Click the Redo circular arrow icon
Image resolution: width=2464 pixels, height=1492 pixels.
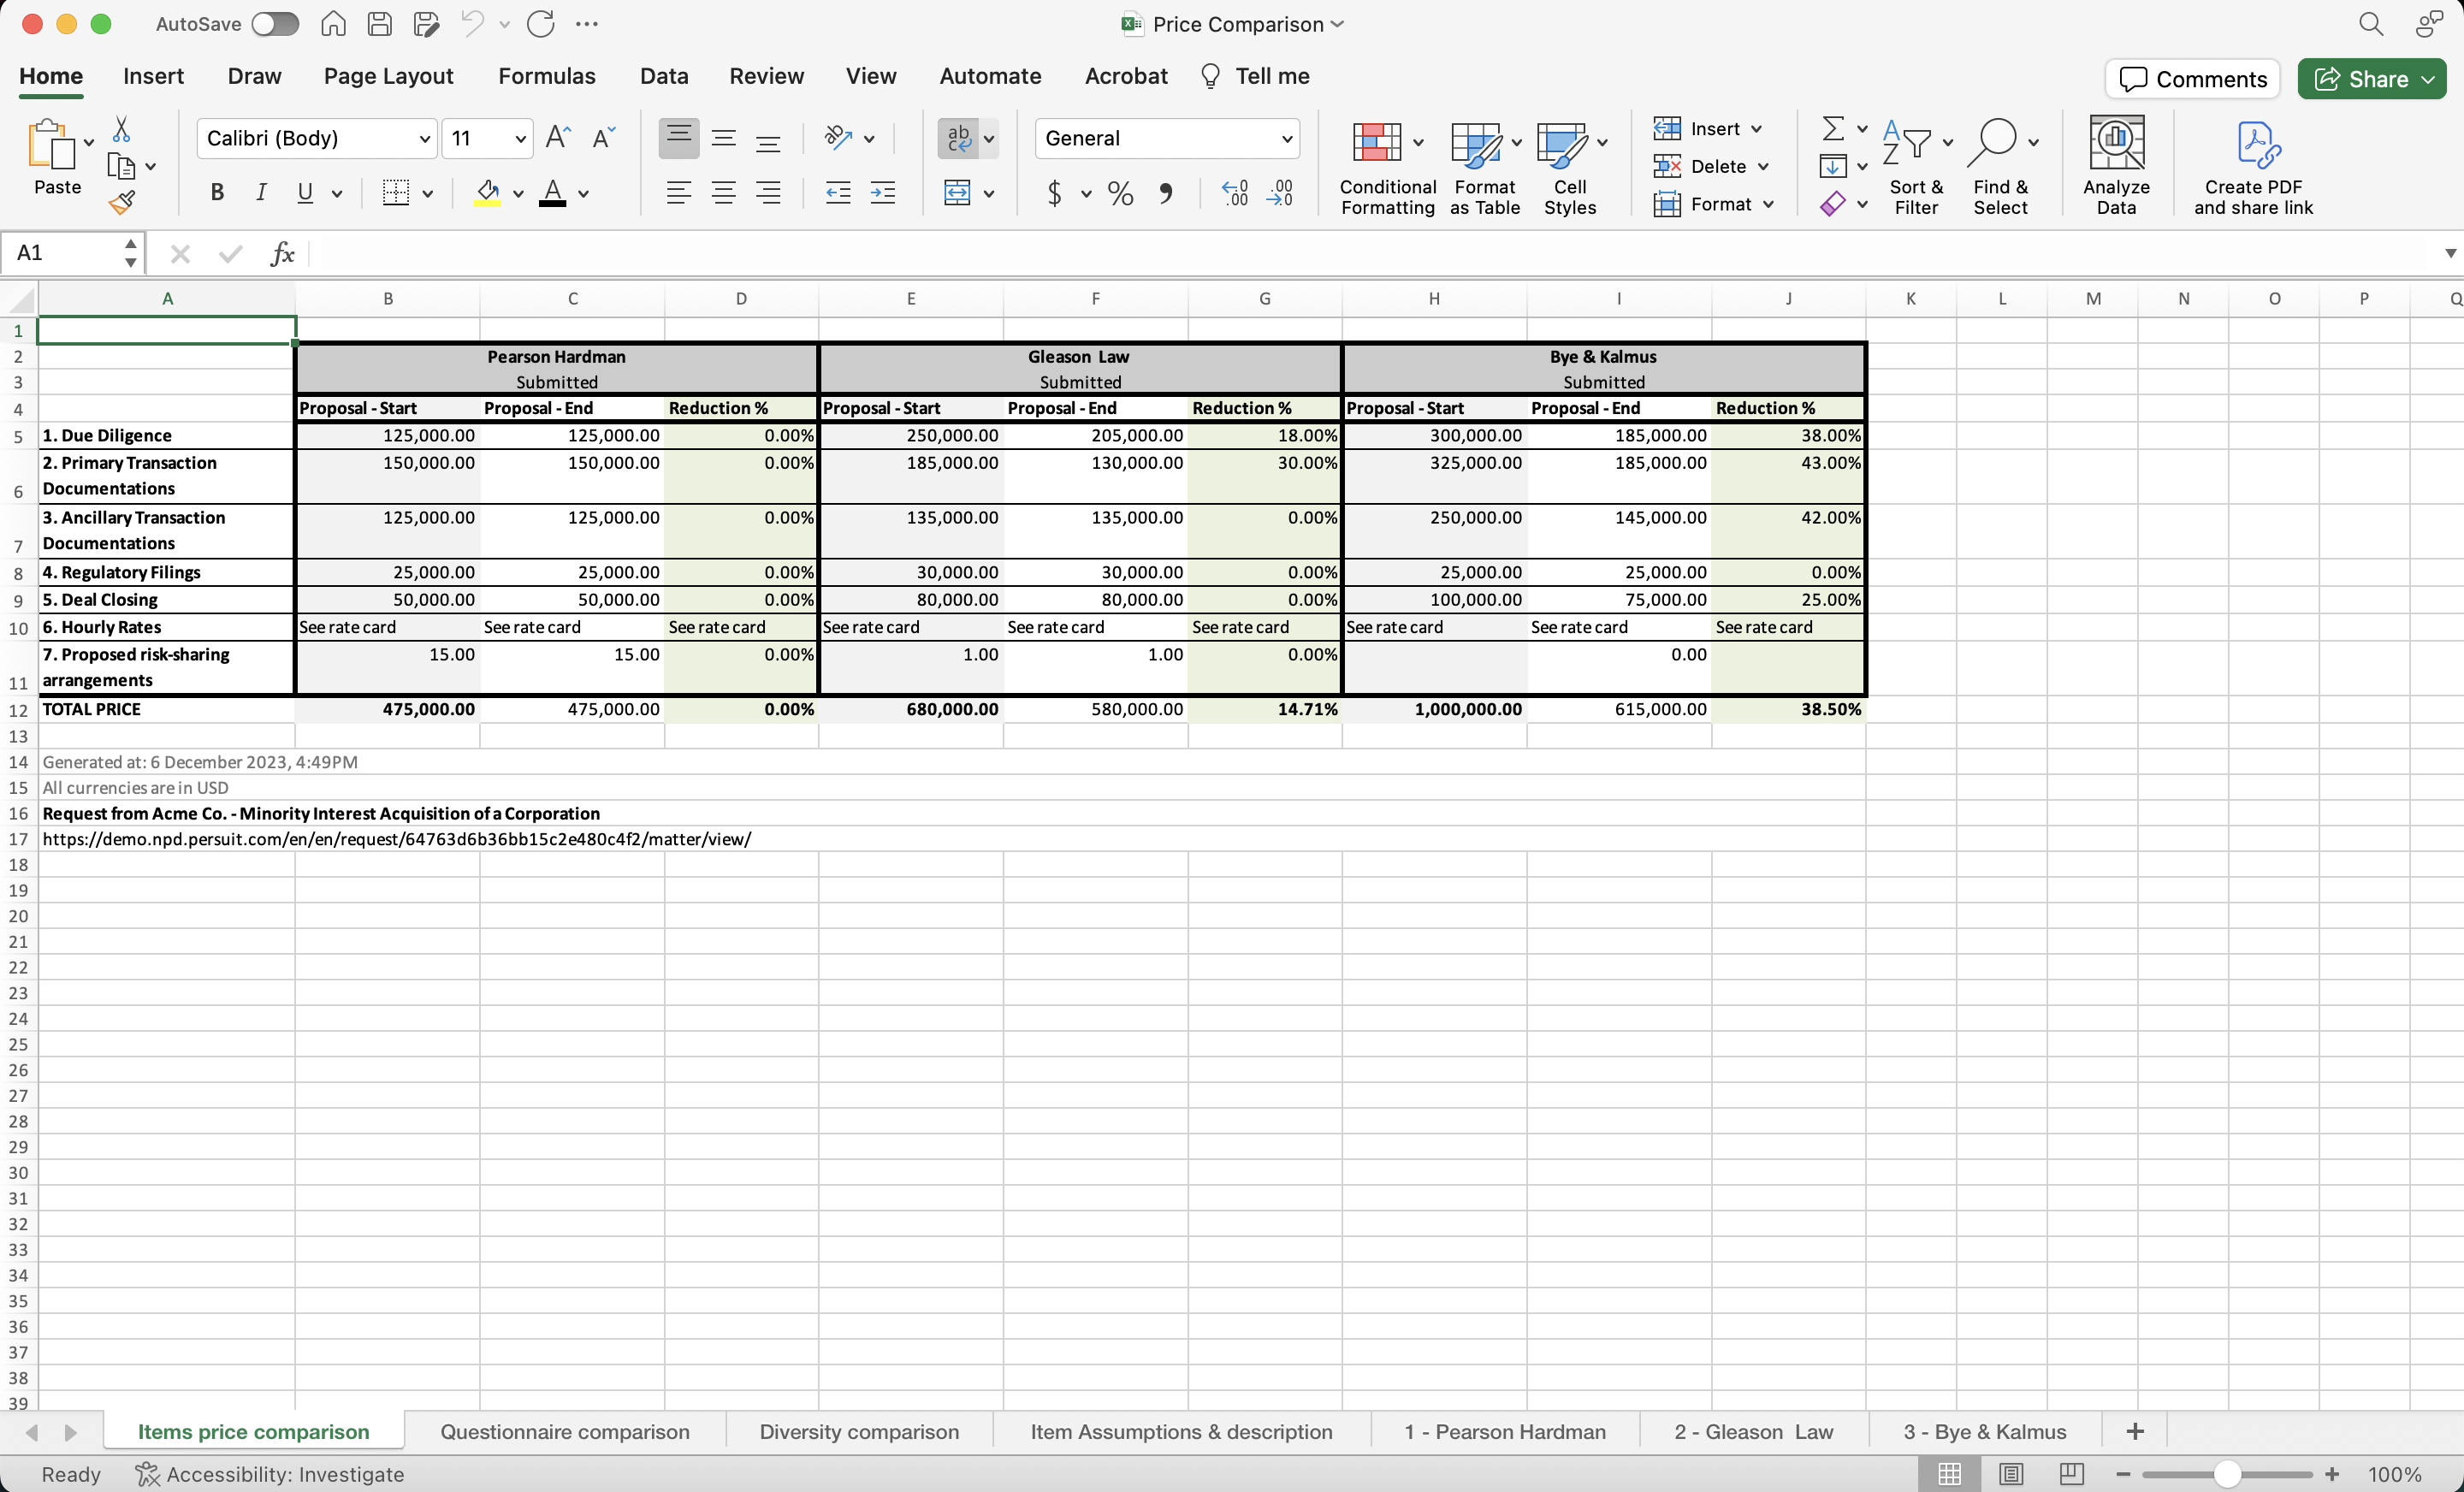tap(541, 24)
